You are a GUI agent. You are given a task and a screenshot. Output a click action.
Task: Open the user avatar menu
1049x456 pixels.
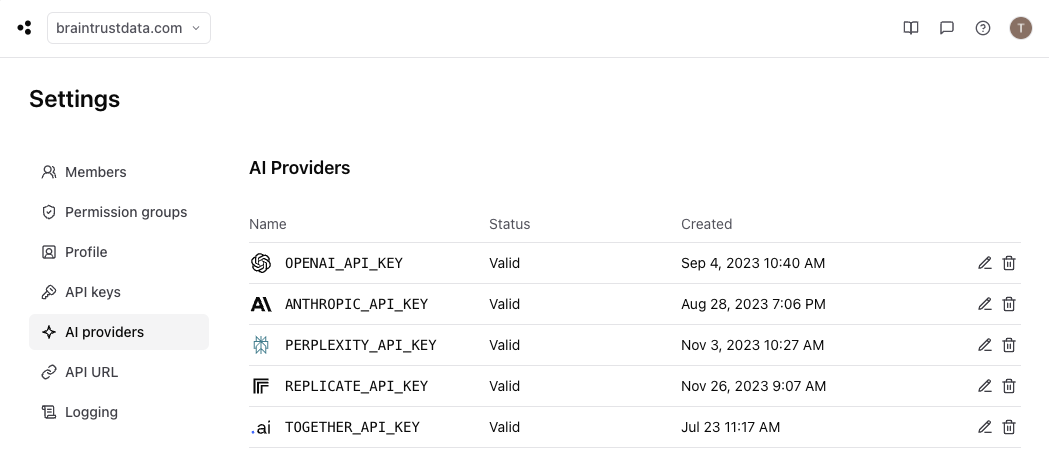click(1020, 28)
